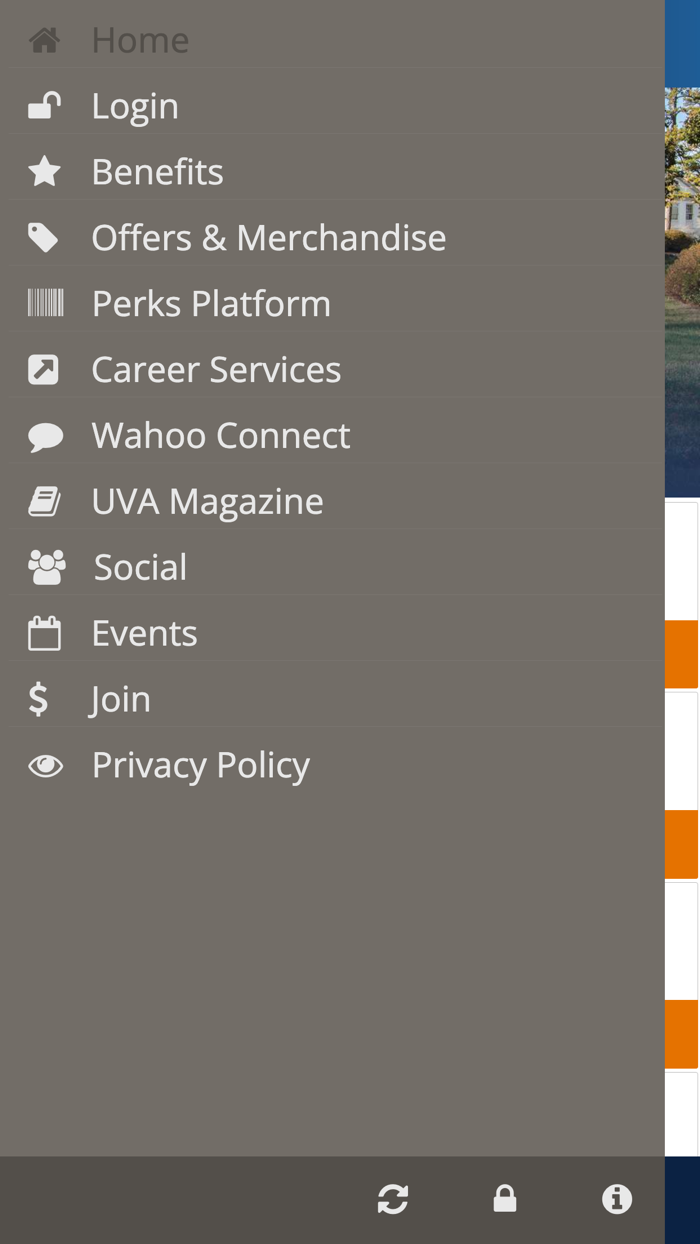Click the Career Services external link icon

pyautogui.click(x=44, y=369)
